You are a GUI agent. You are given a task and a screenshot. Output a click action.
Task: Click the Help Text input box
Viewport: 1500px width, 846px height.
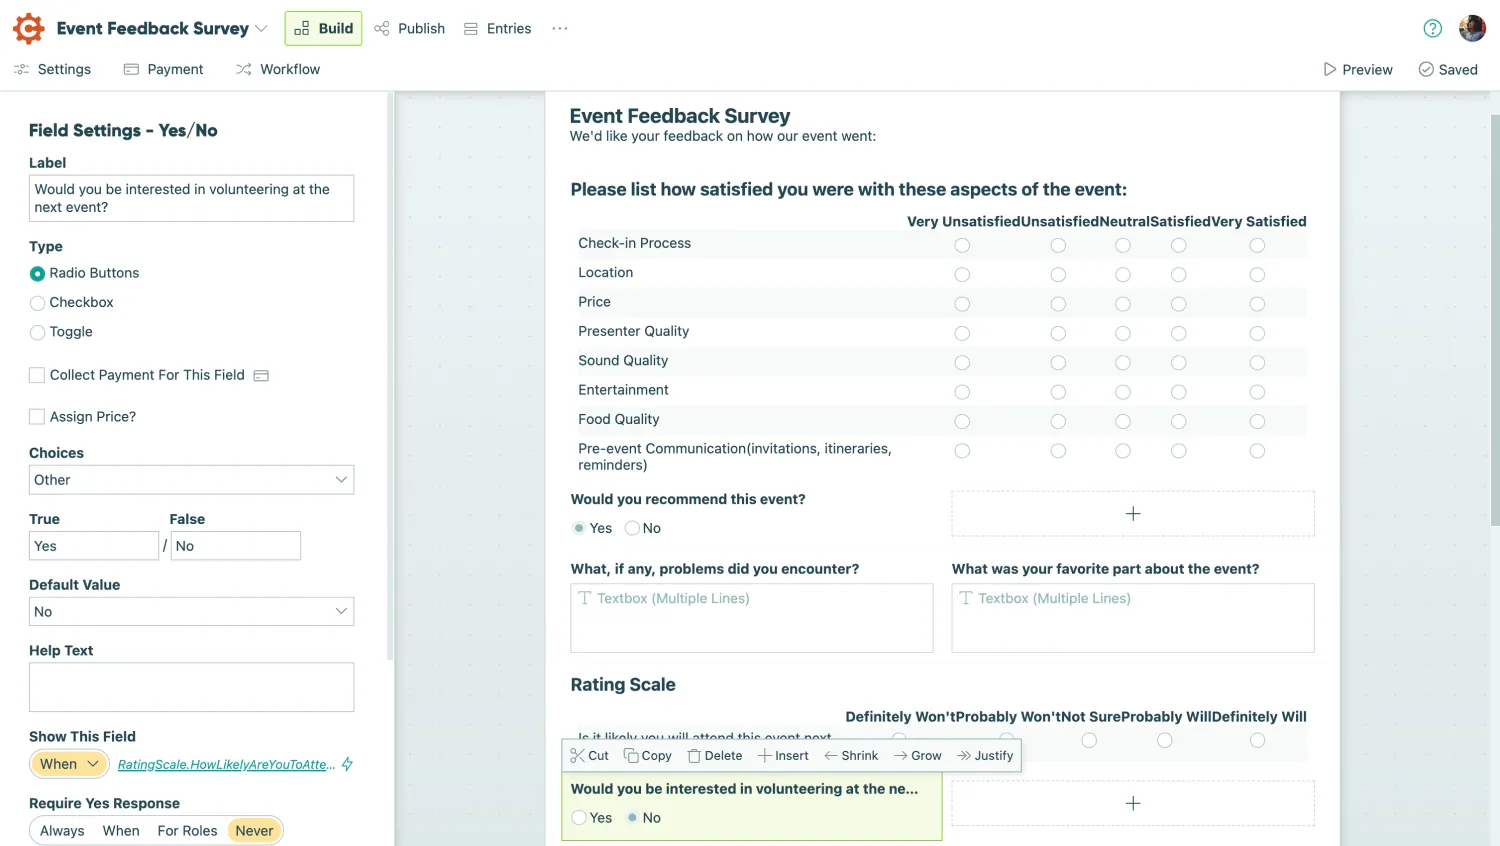191,687
